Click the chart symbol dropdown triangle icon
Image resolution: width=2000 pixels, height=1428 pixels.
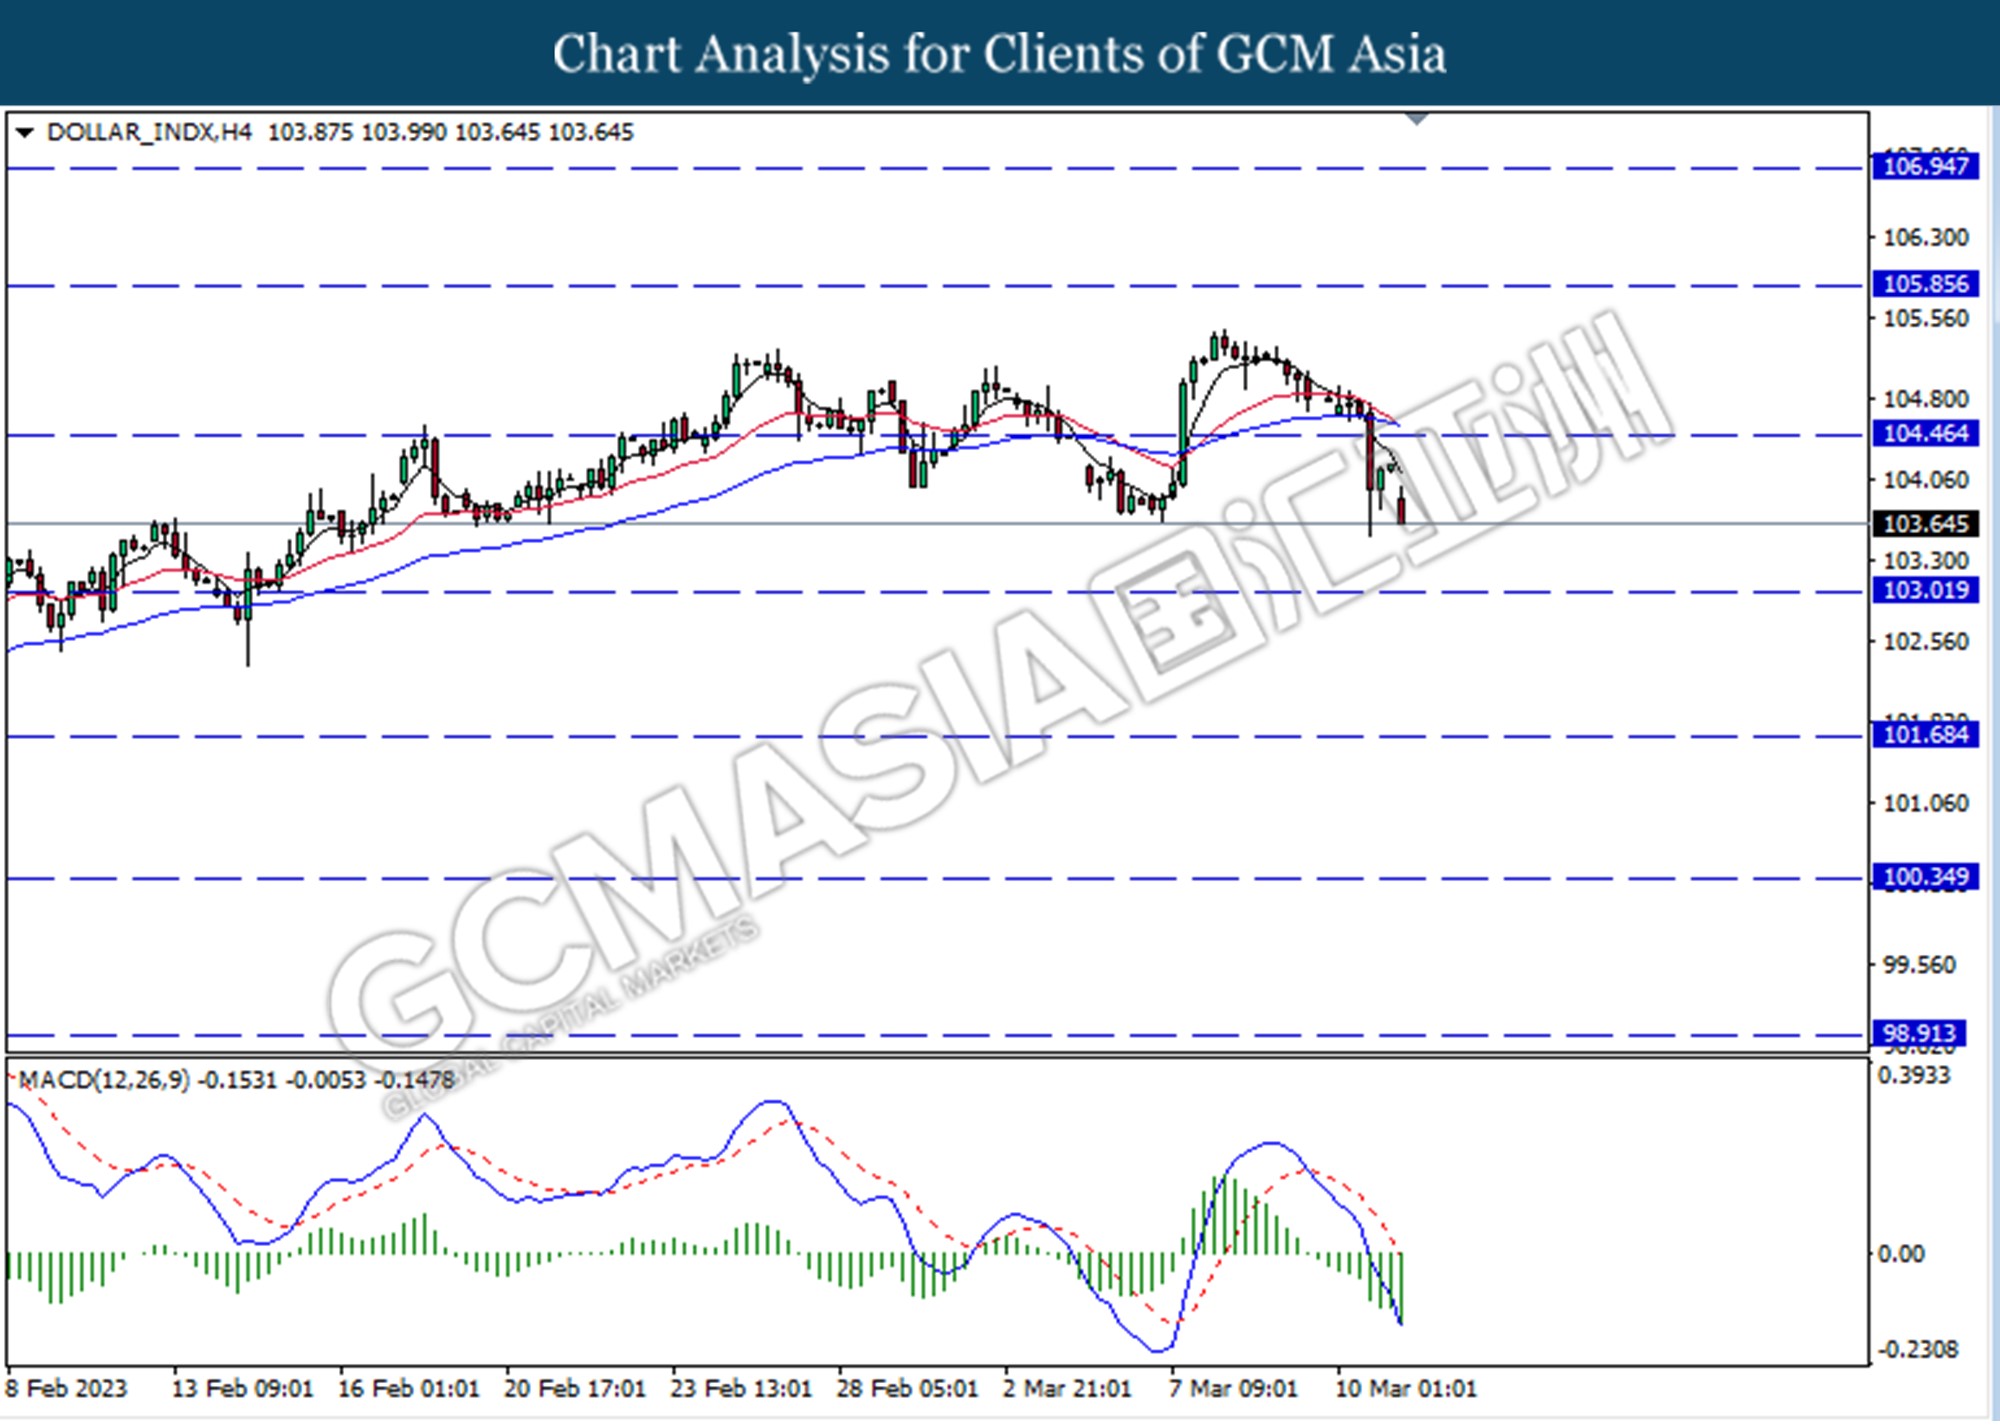point(25,132)
